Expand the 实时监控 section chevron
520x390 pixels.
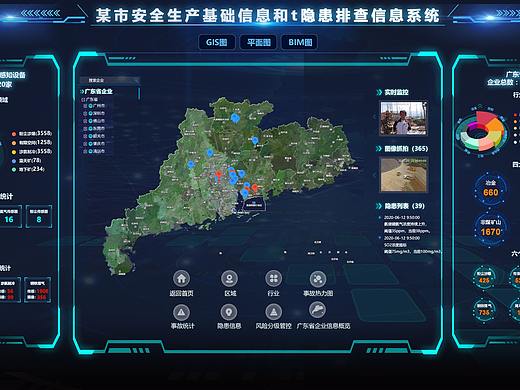coord(379,92)
